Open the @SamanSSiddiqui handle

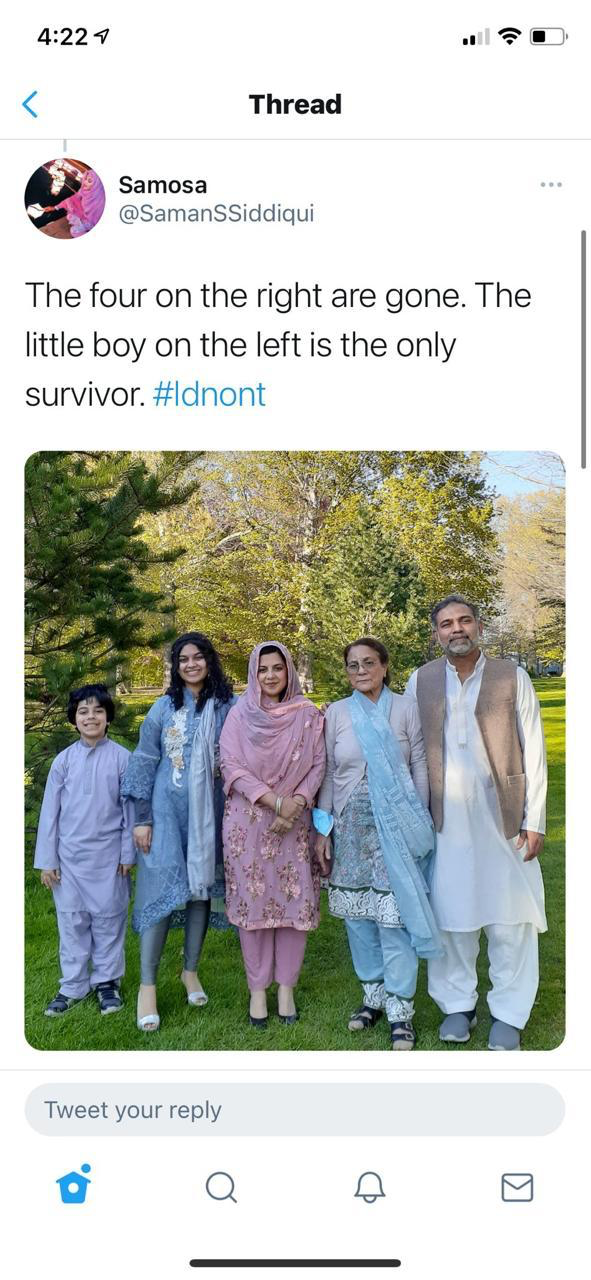pyautogui.click(x=216, y=213)
